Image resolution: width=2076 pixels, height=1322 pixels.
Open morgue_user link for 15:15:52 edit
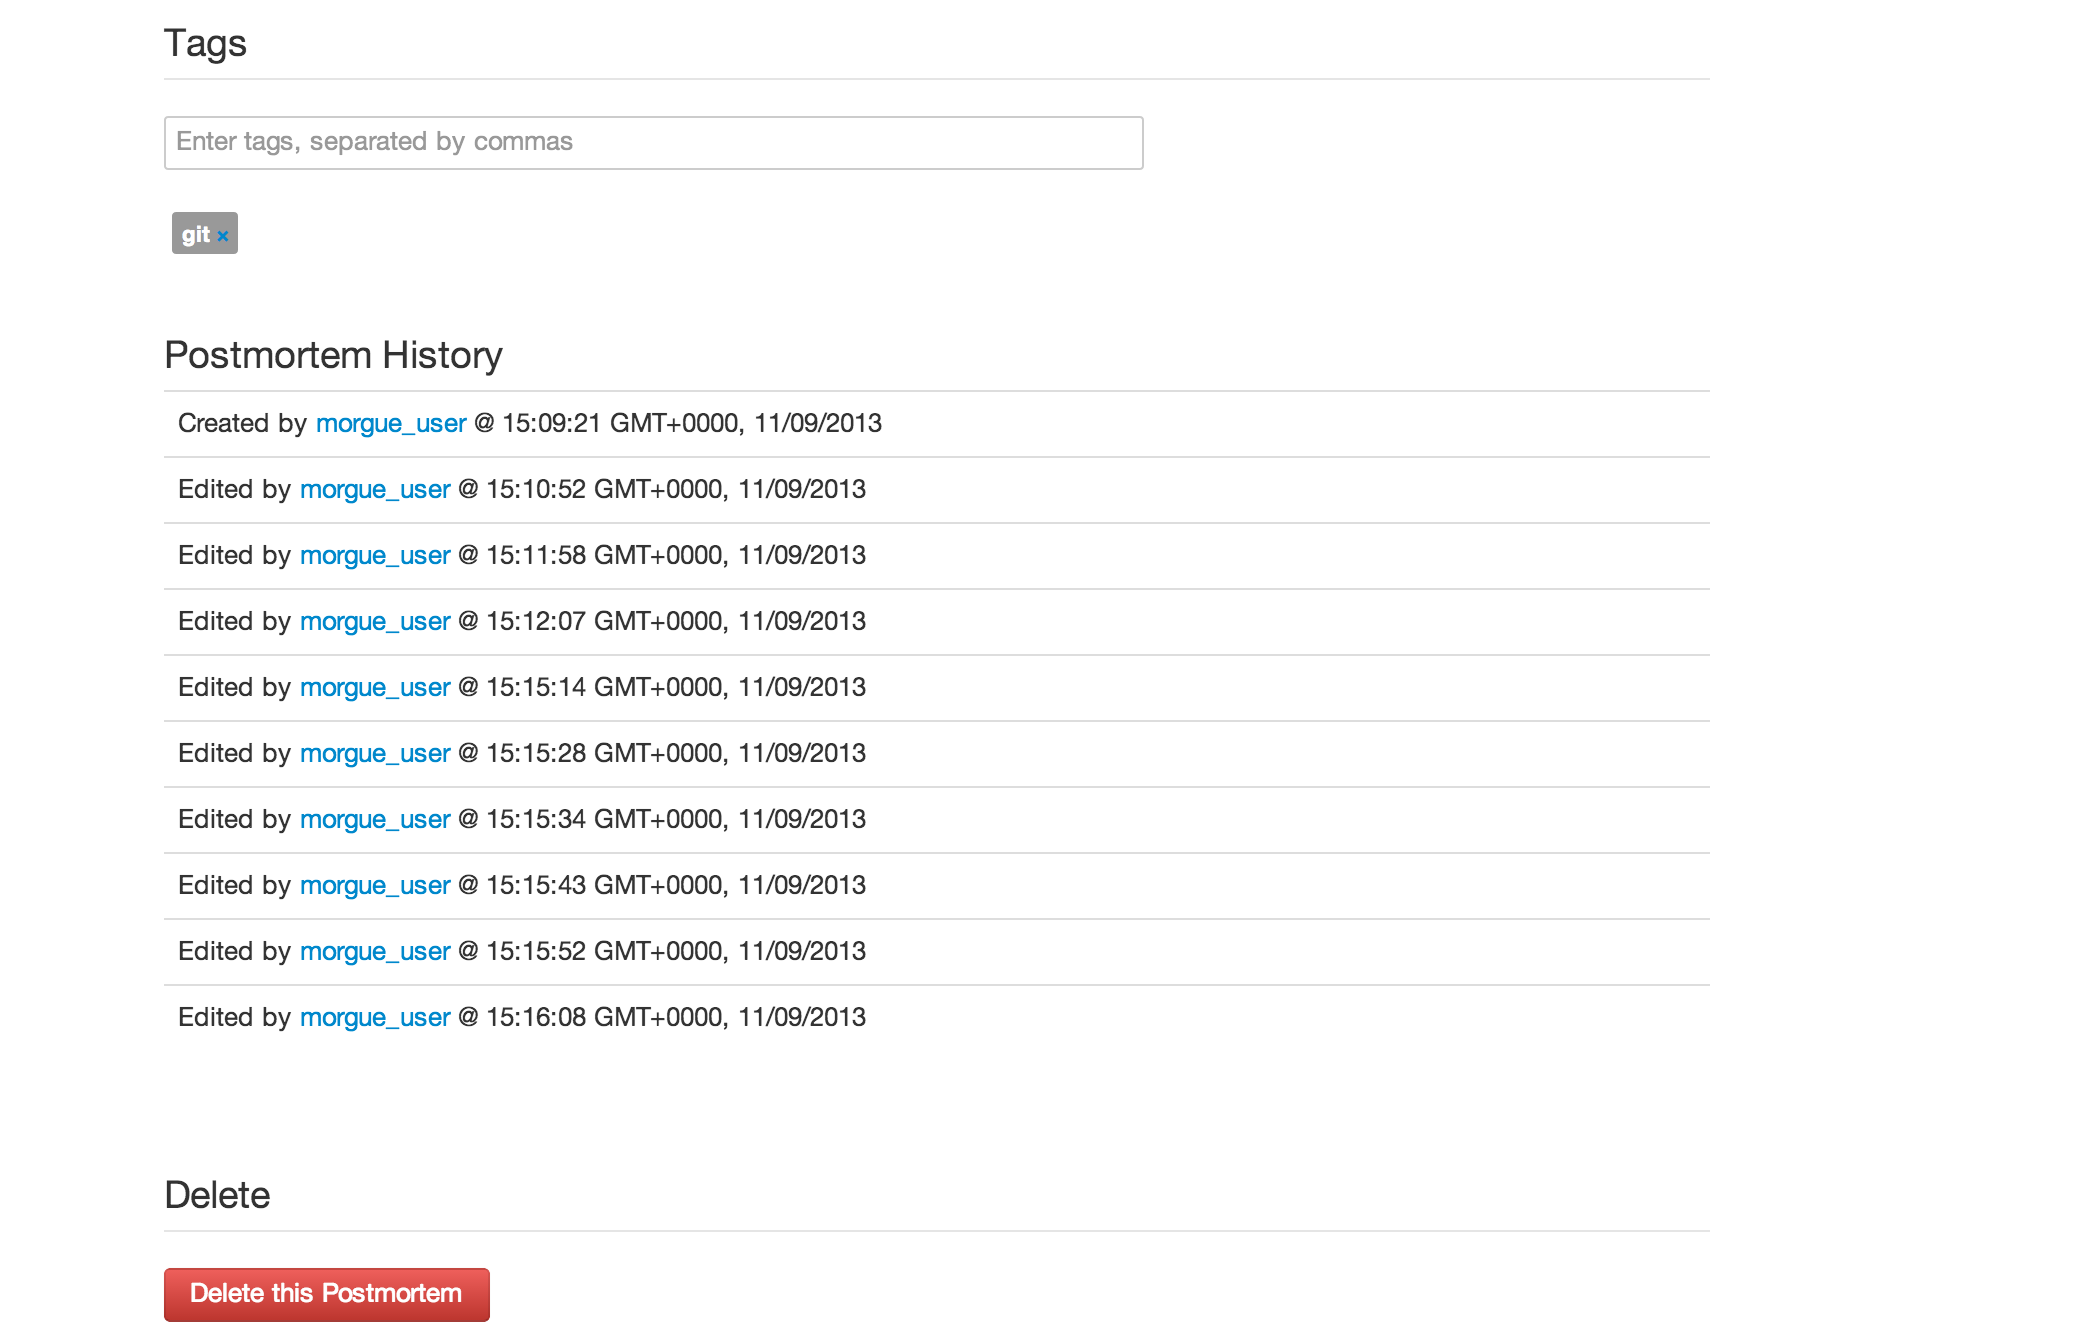coord(375,952)
